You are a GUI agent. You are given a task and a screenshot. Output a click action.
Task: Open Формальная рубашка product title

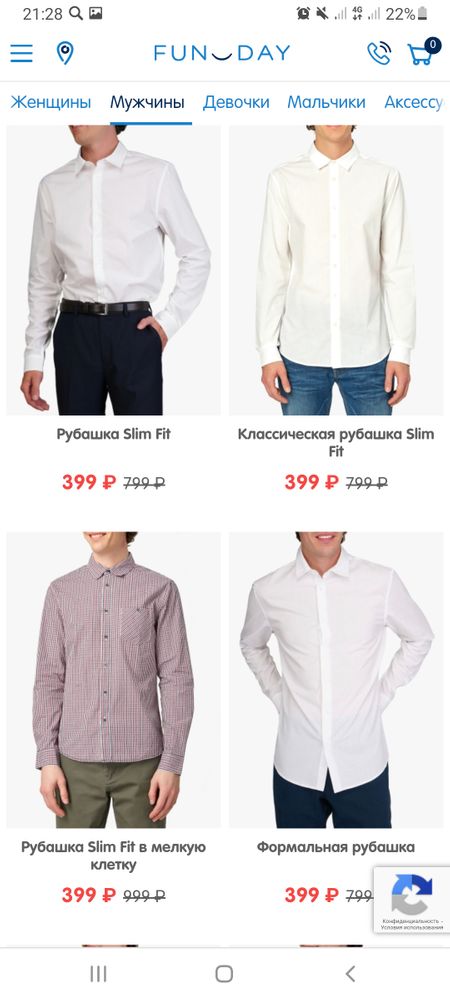[x=336, y=848]
